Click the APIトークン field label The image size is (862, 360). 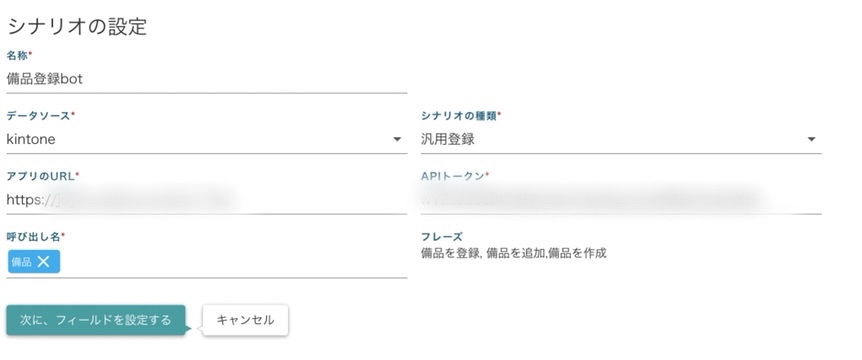tap(455, 176)
